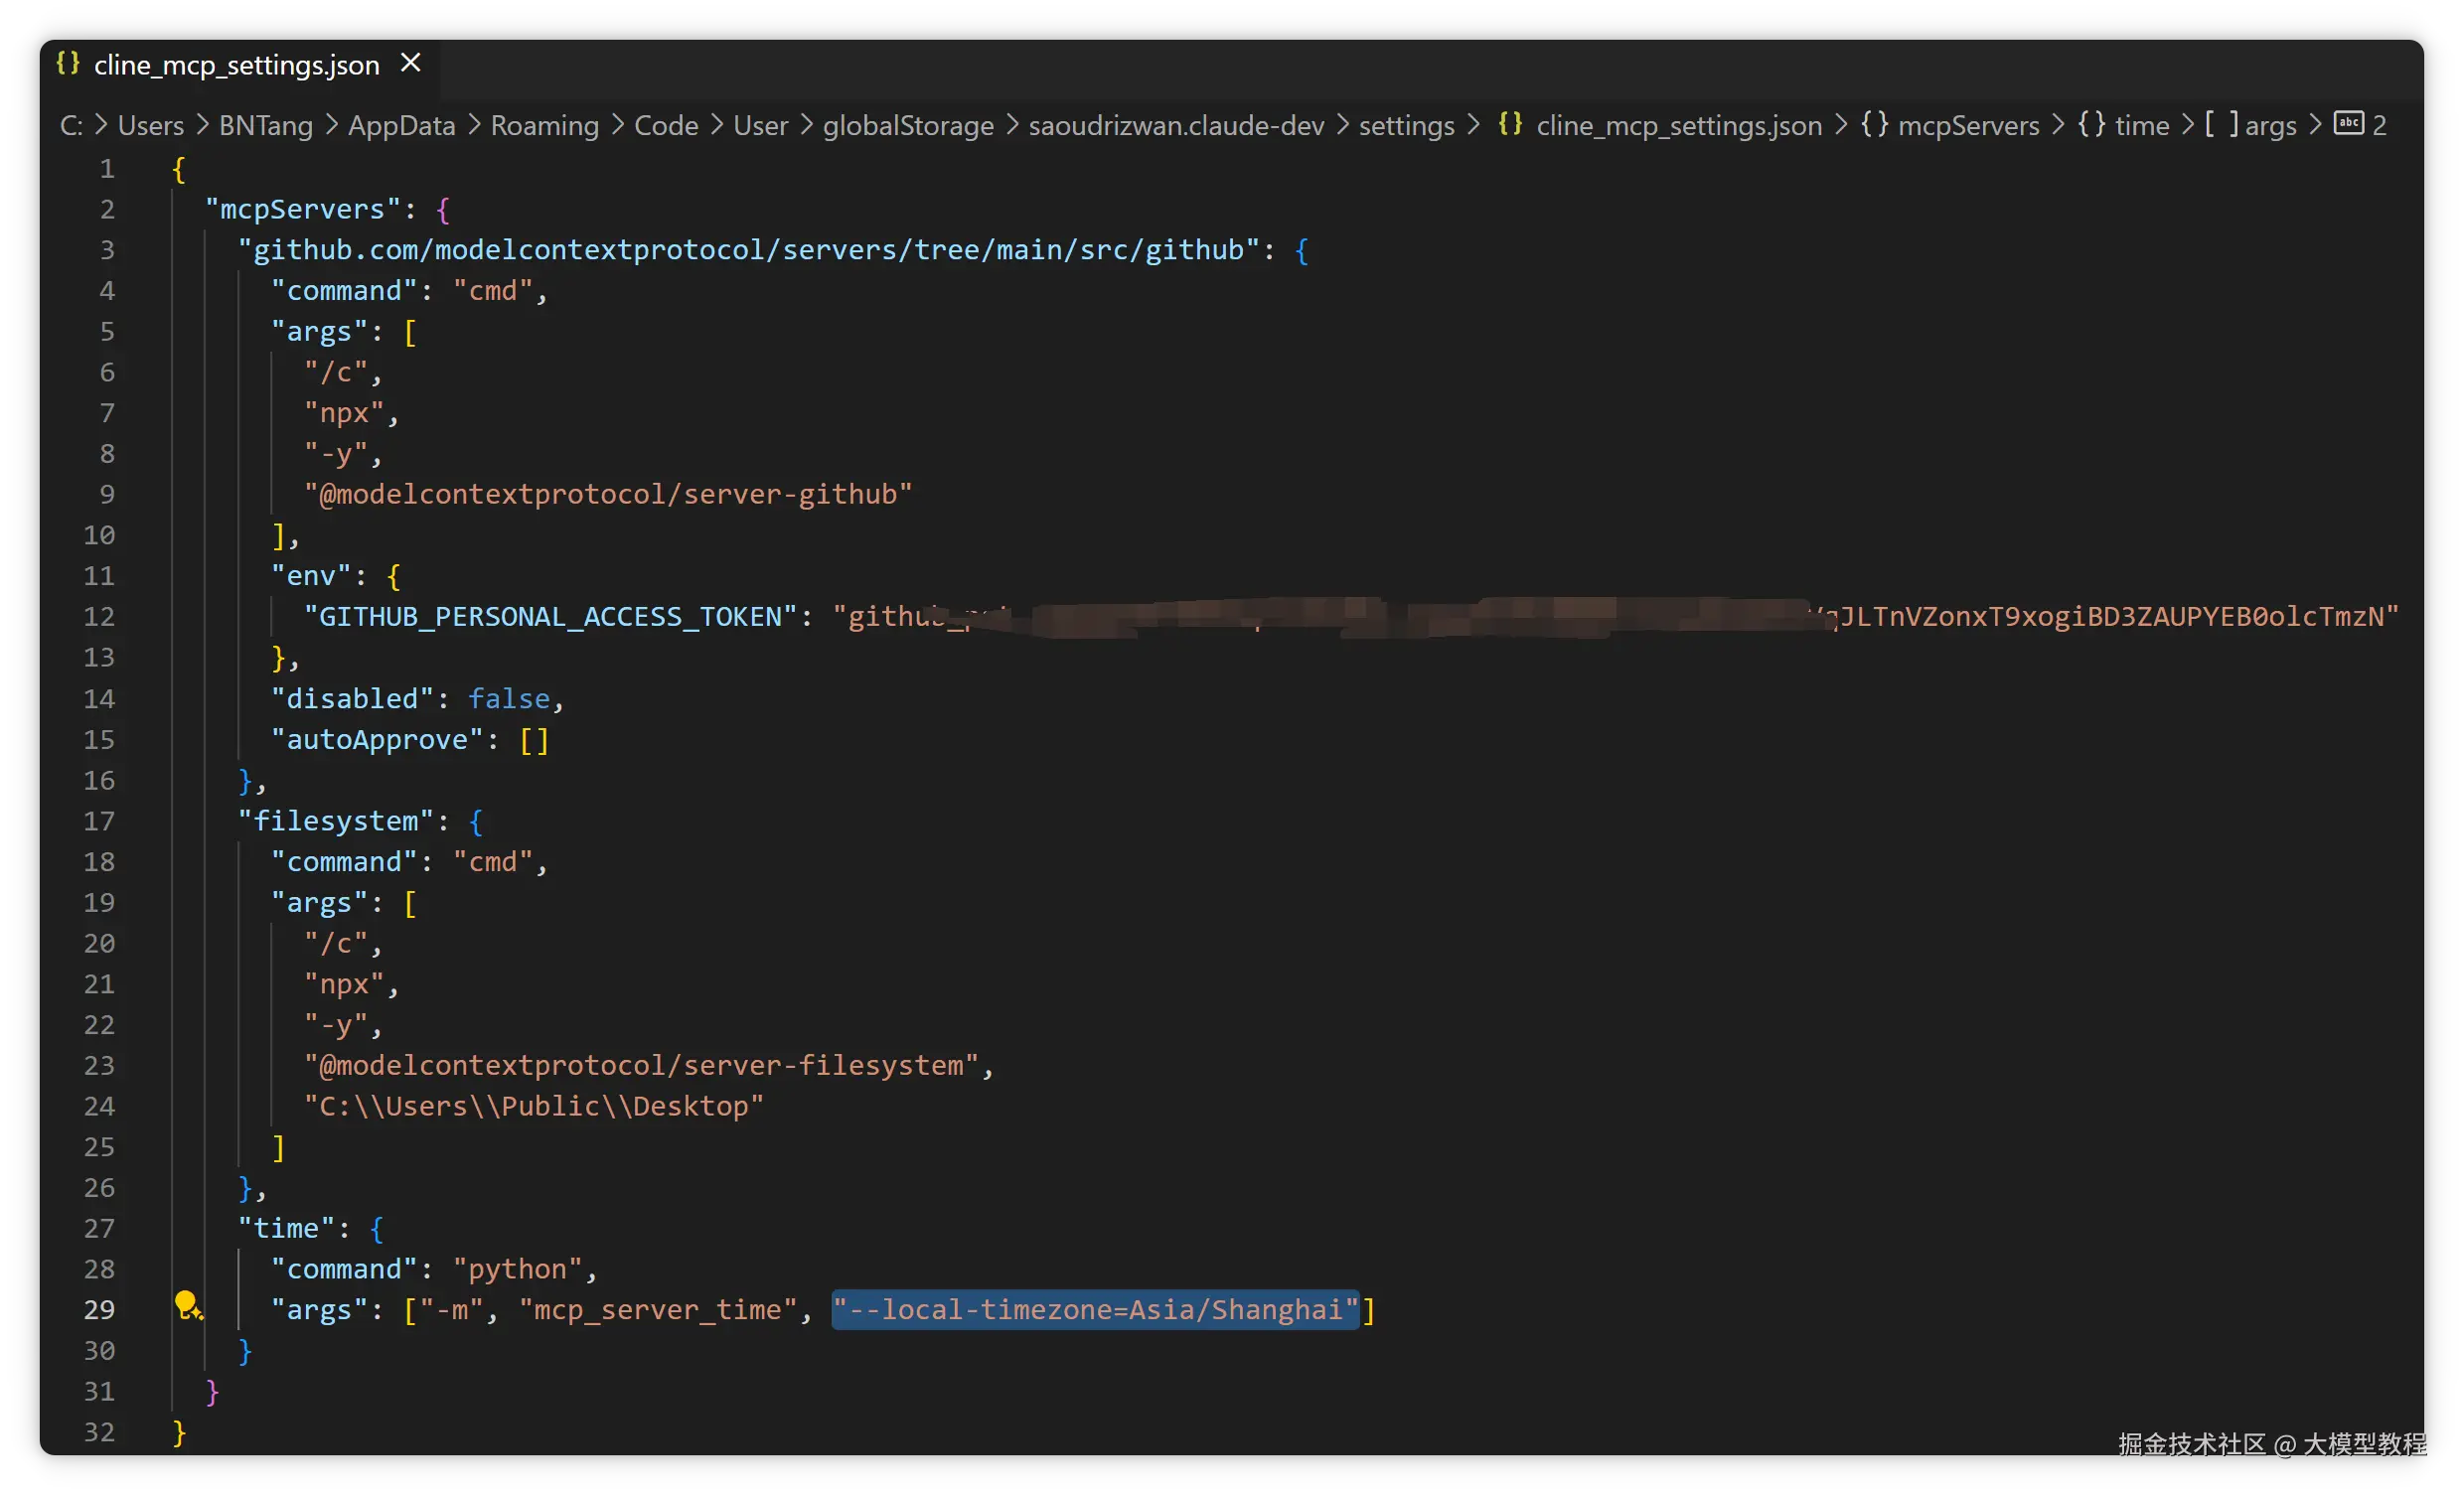
Task: Click line number 29 in the gutter
Action: [99, 1310]
